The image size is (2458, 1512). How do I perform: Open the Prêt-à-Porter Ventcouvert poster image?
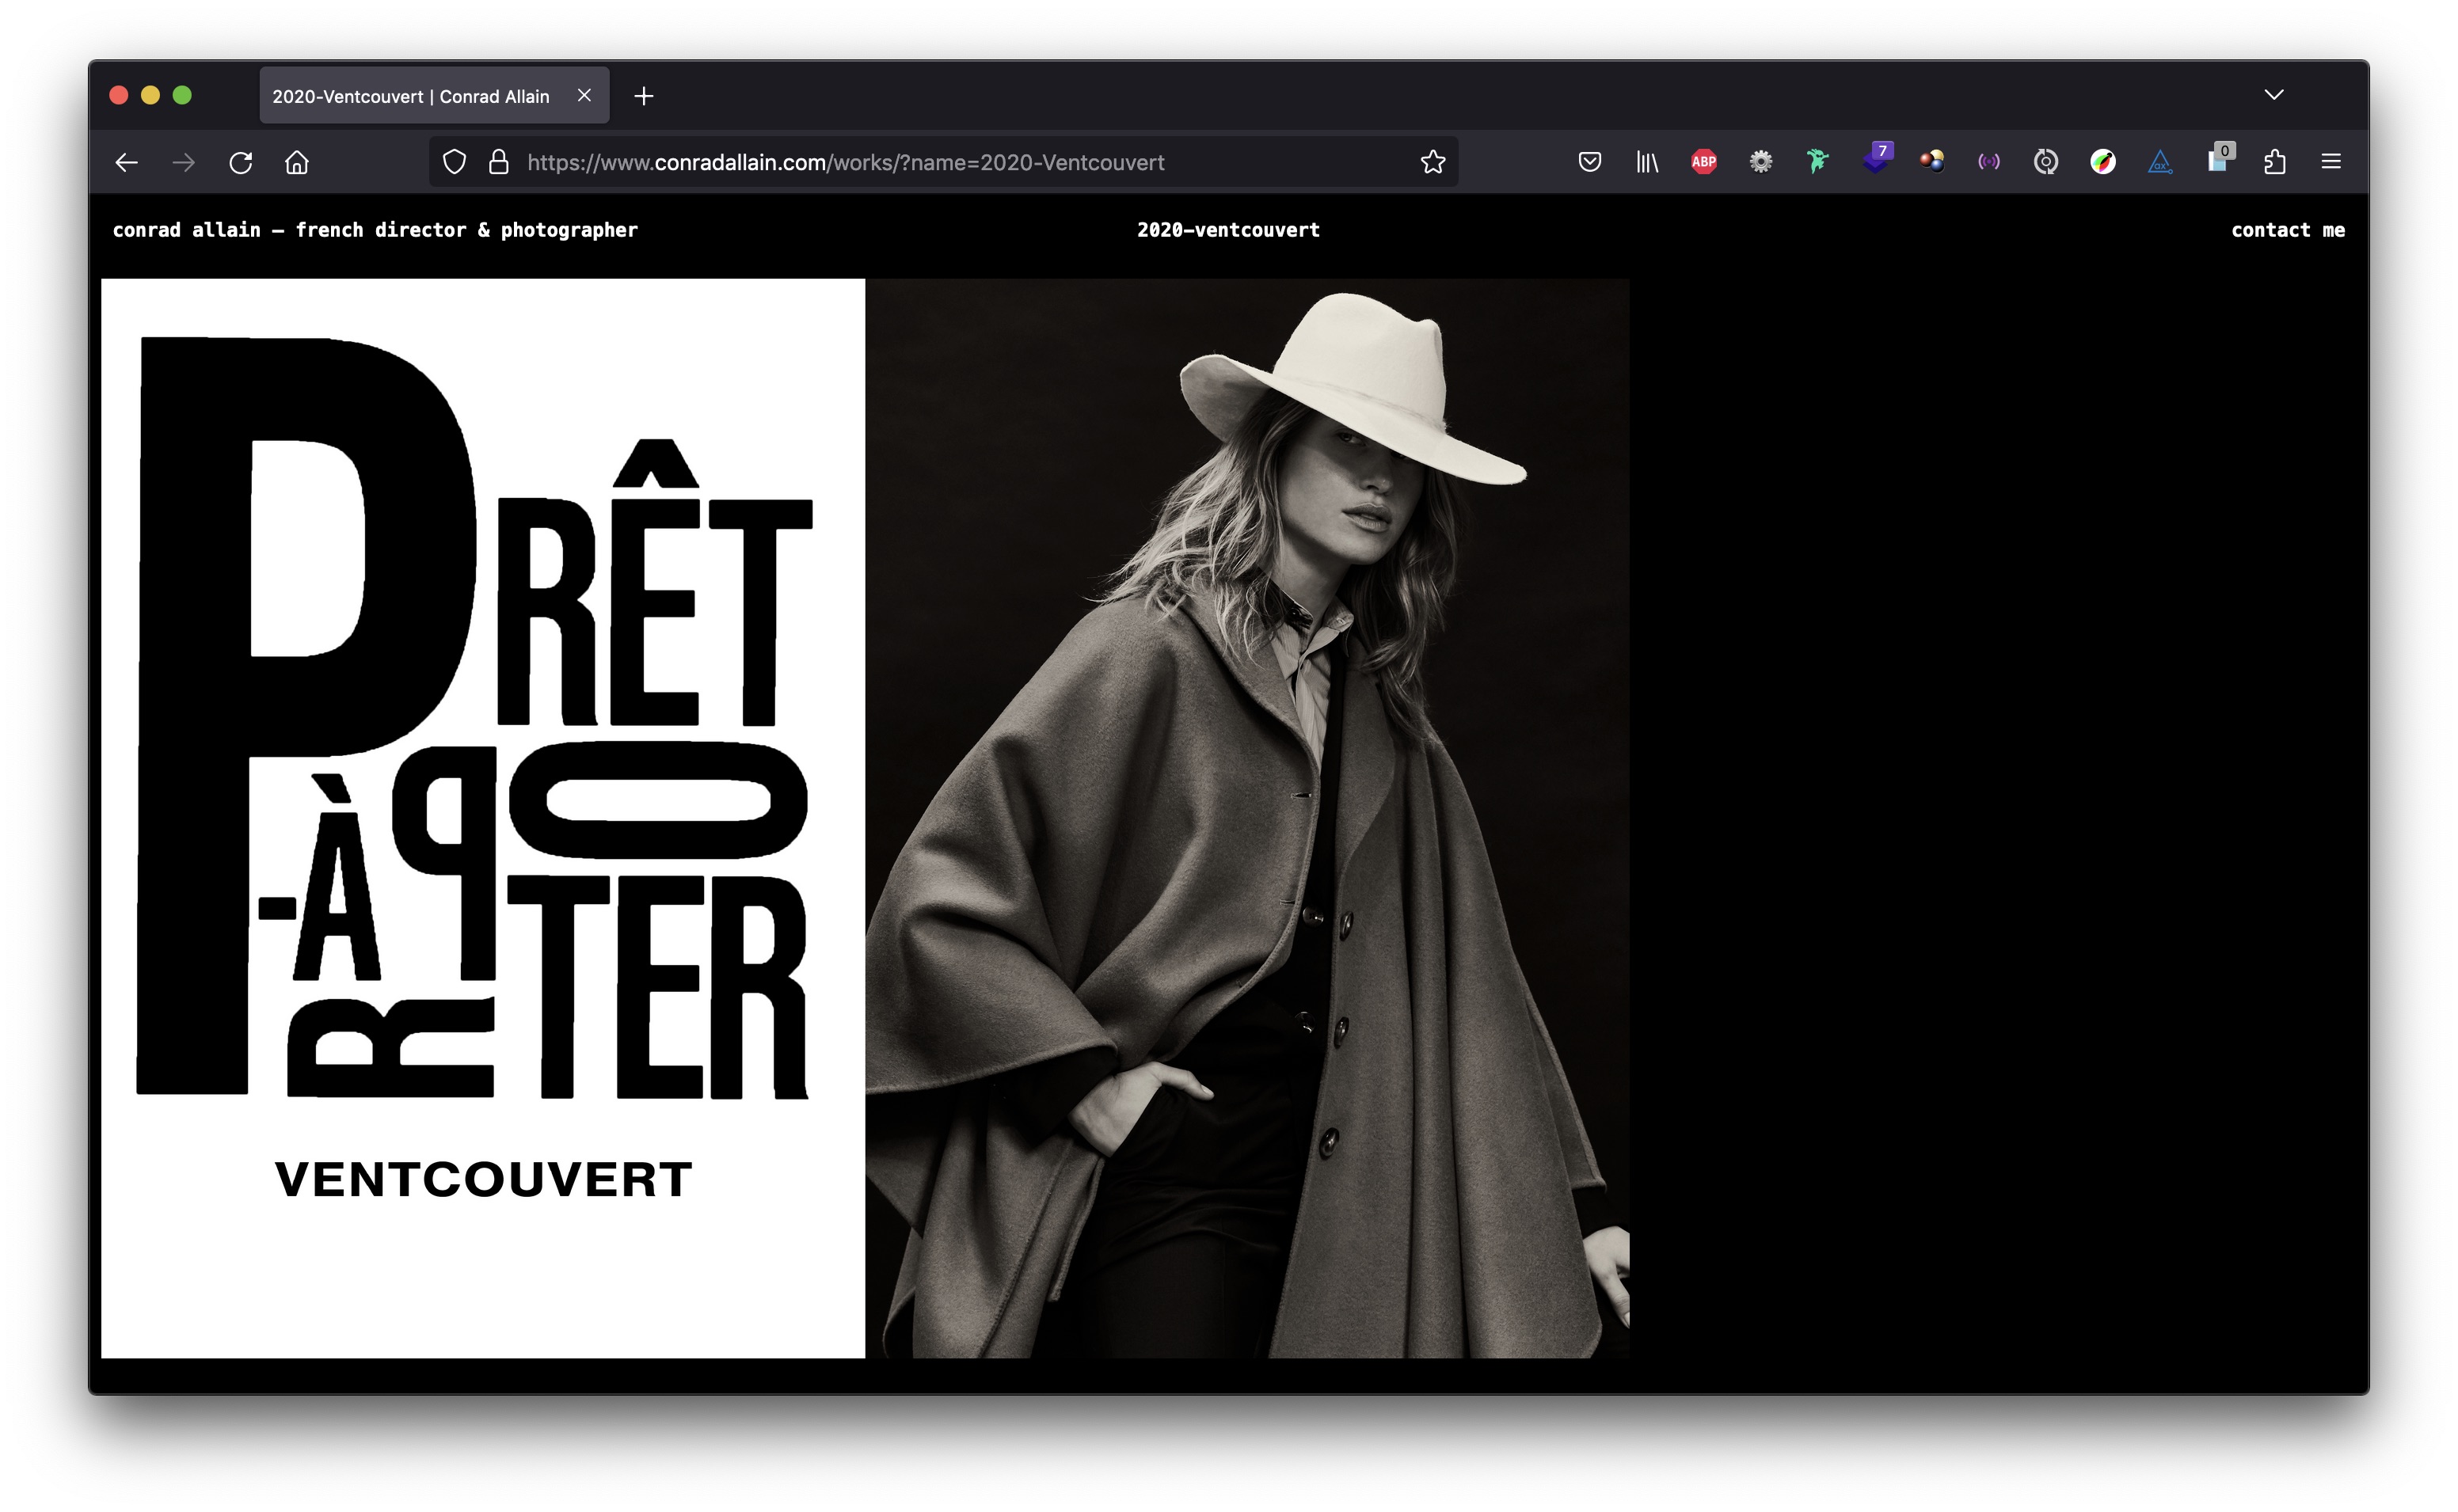click(483, 818)
